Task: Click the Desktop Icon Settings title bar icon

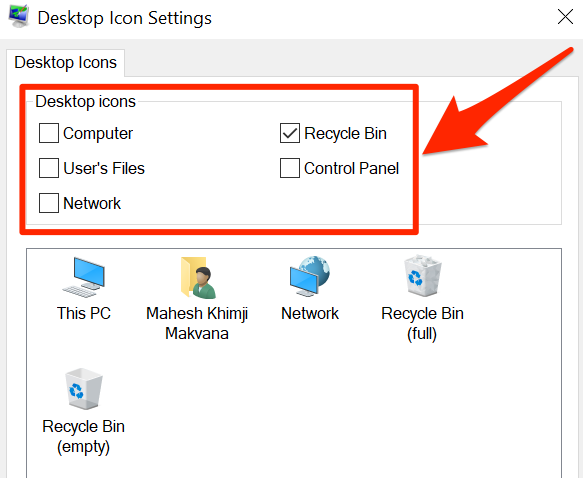Action: click(18, 16)
